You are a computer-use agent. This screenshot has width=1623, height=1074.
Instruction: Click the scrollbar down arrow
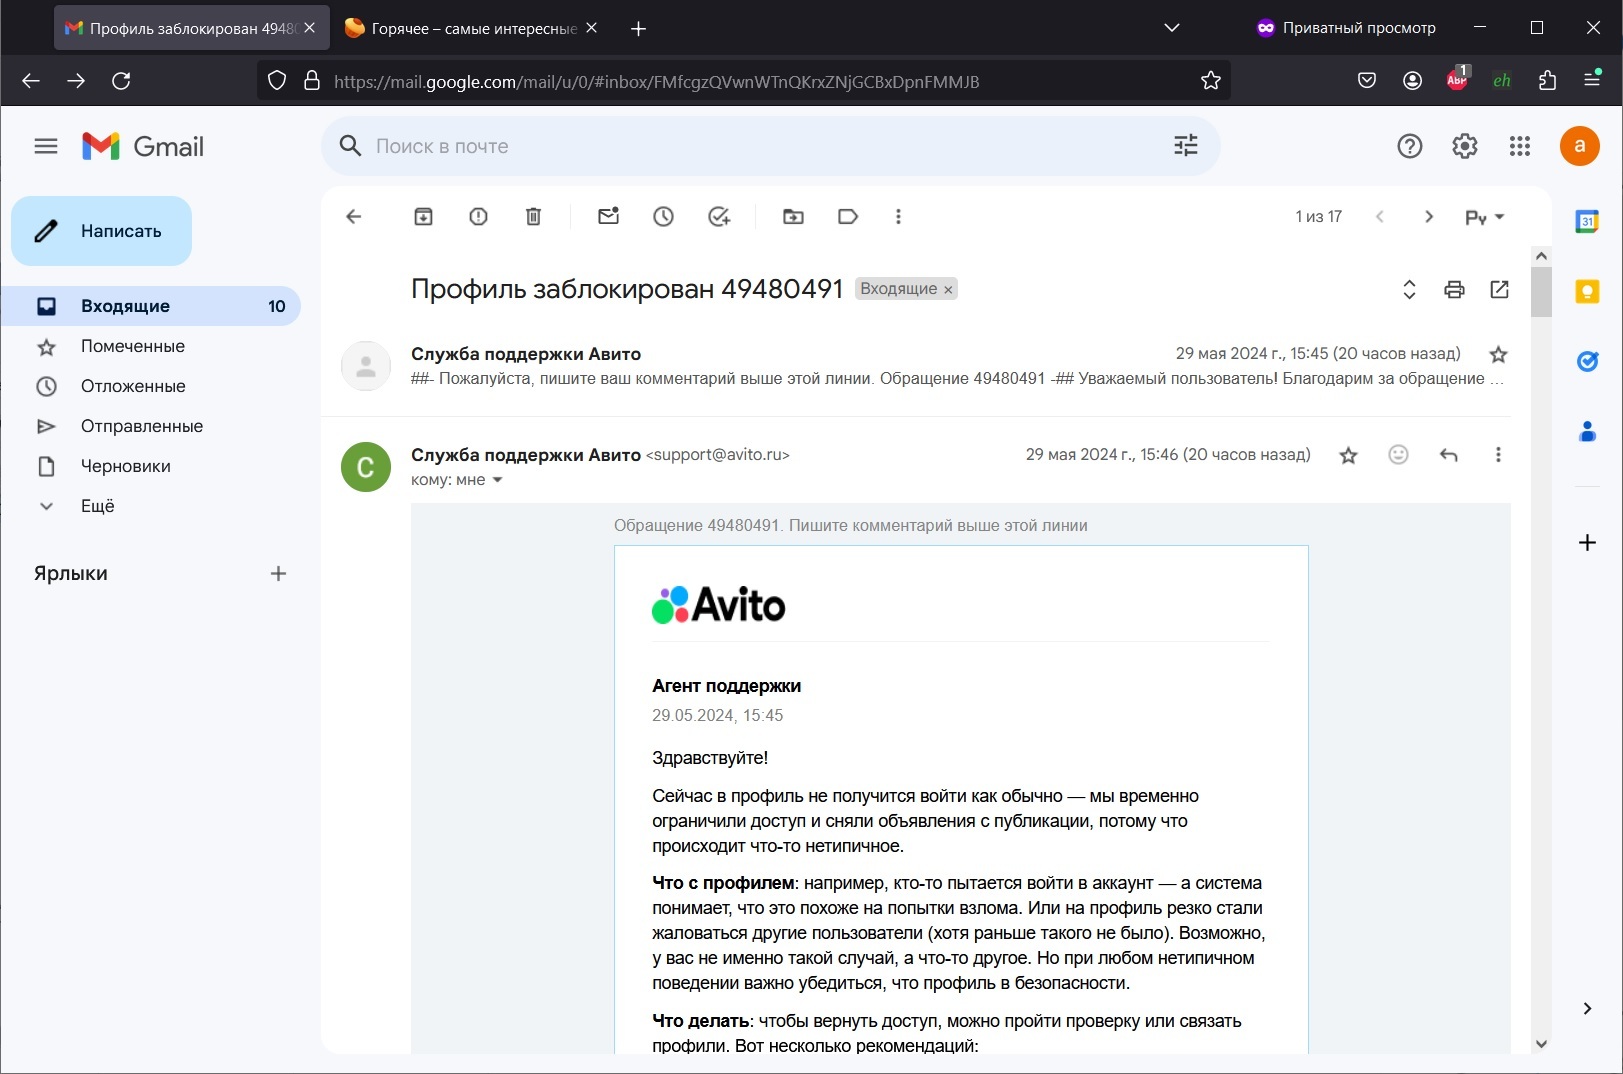(x=1541, y=1044)
